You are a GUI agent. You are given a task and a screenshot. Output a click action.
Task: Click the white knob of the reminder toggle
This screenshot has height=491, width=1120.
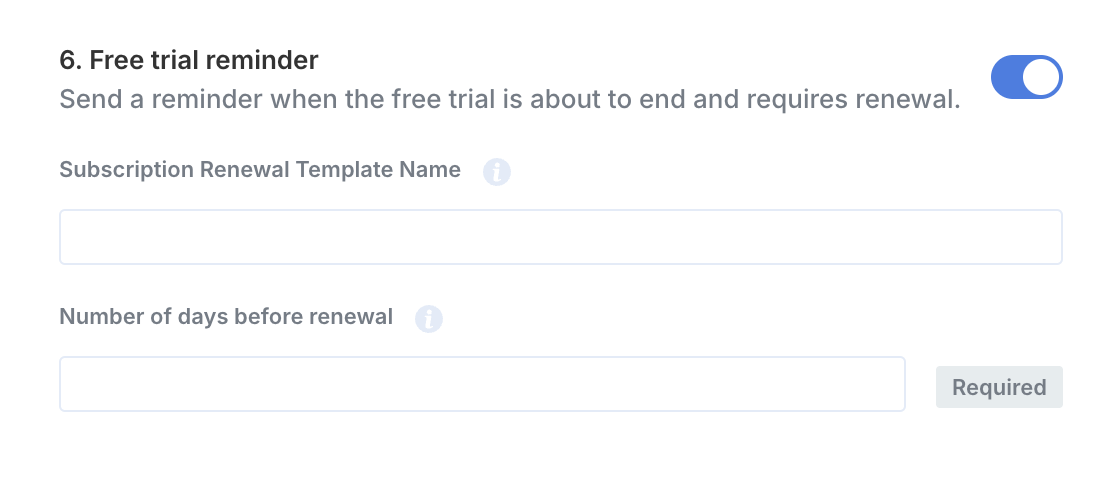[x=1042, y=78]
